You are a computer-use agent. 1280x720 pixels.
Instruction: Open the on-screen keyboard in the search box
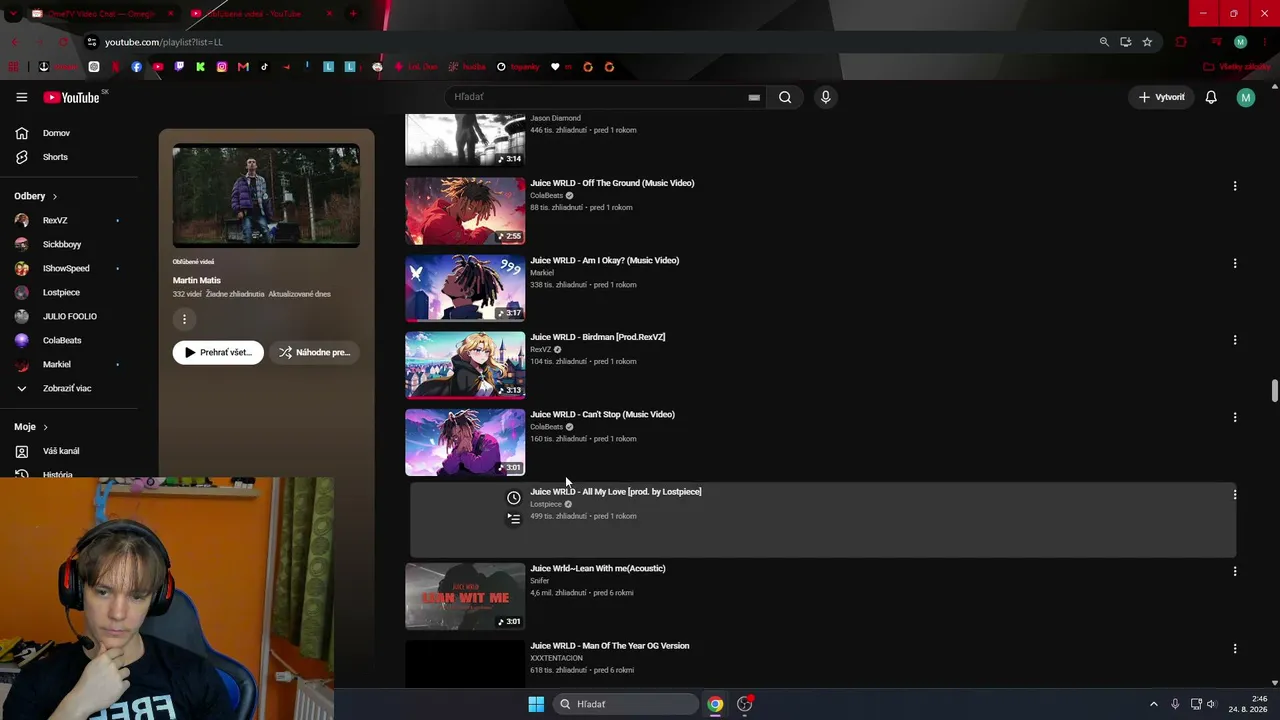(x=754, y=97)
